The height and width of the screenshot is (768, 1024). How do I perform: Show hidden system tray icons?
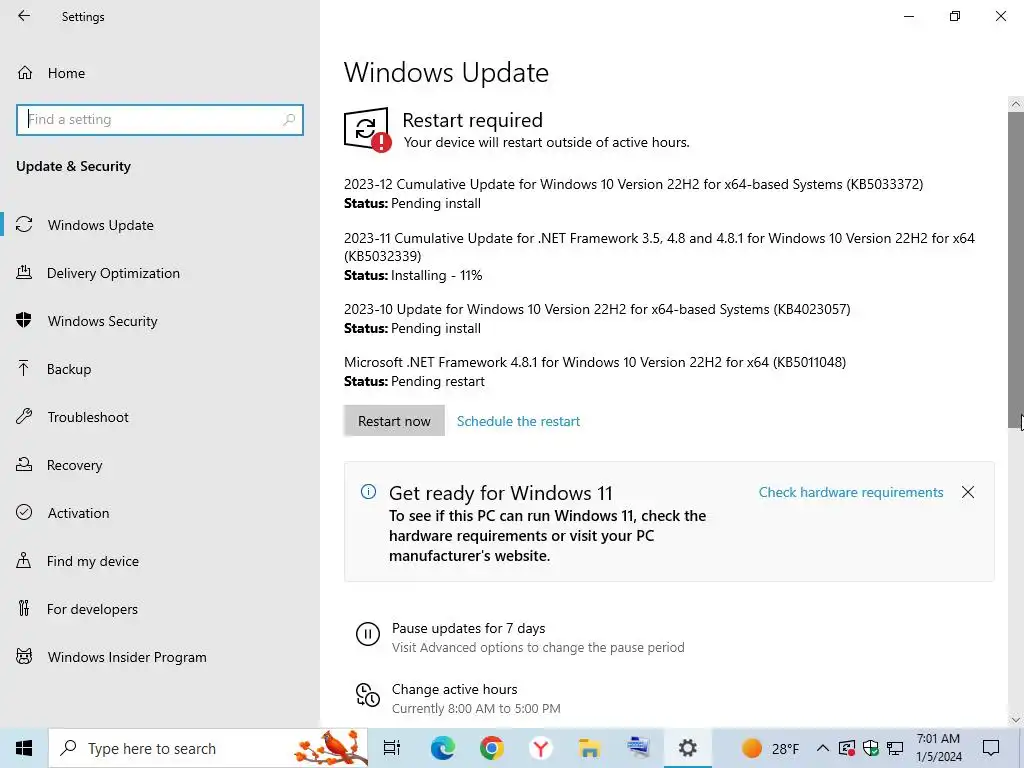(x=823, y=748)
